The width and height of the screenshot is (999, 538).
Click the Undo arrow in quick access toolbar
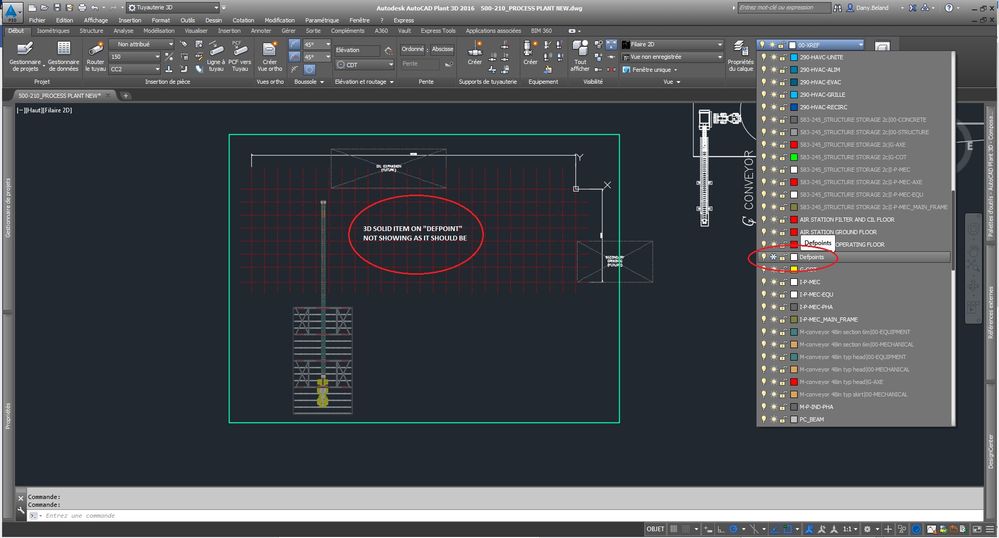tap(94, 8)
